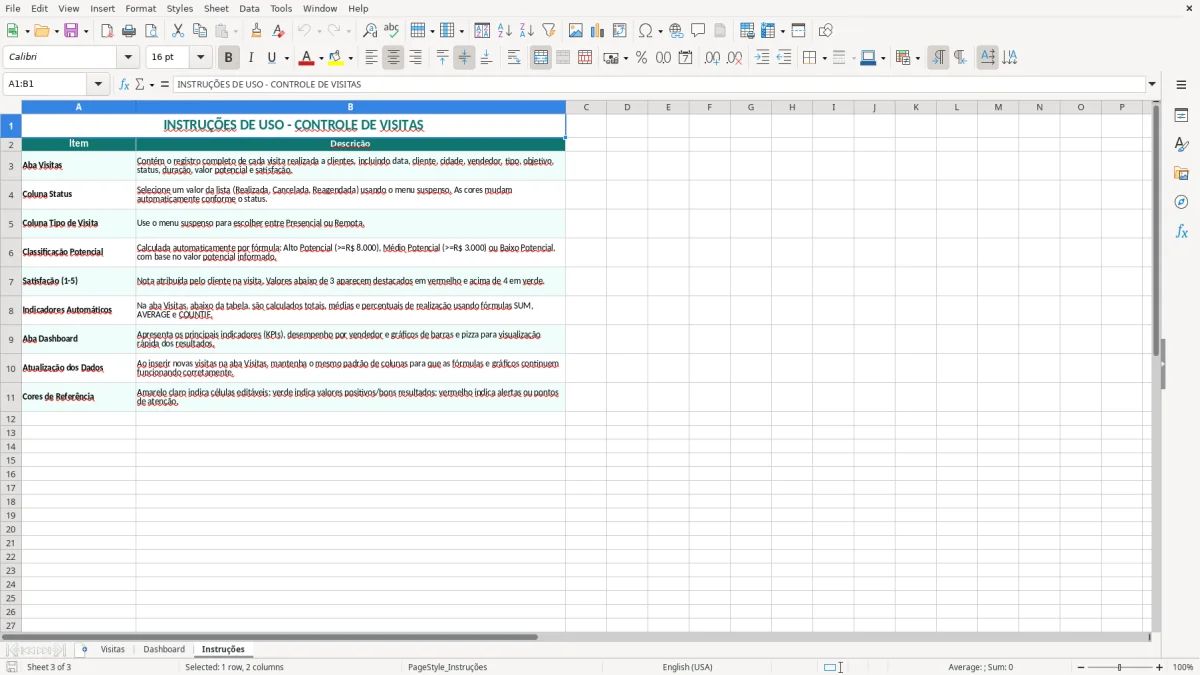Switch to the Visitas sheet tab

coord(113,649)
